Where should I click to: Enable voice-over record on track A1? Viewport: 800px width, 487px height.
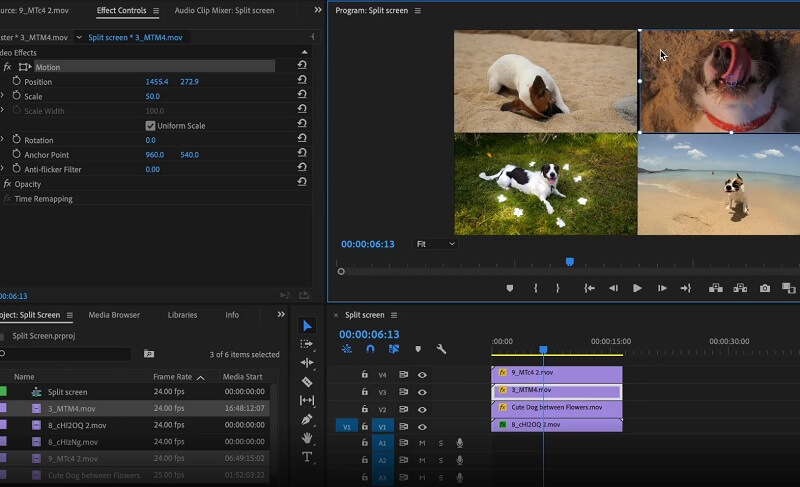click(x=460, y=443)
